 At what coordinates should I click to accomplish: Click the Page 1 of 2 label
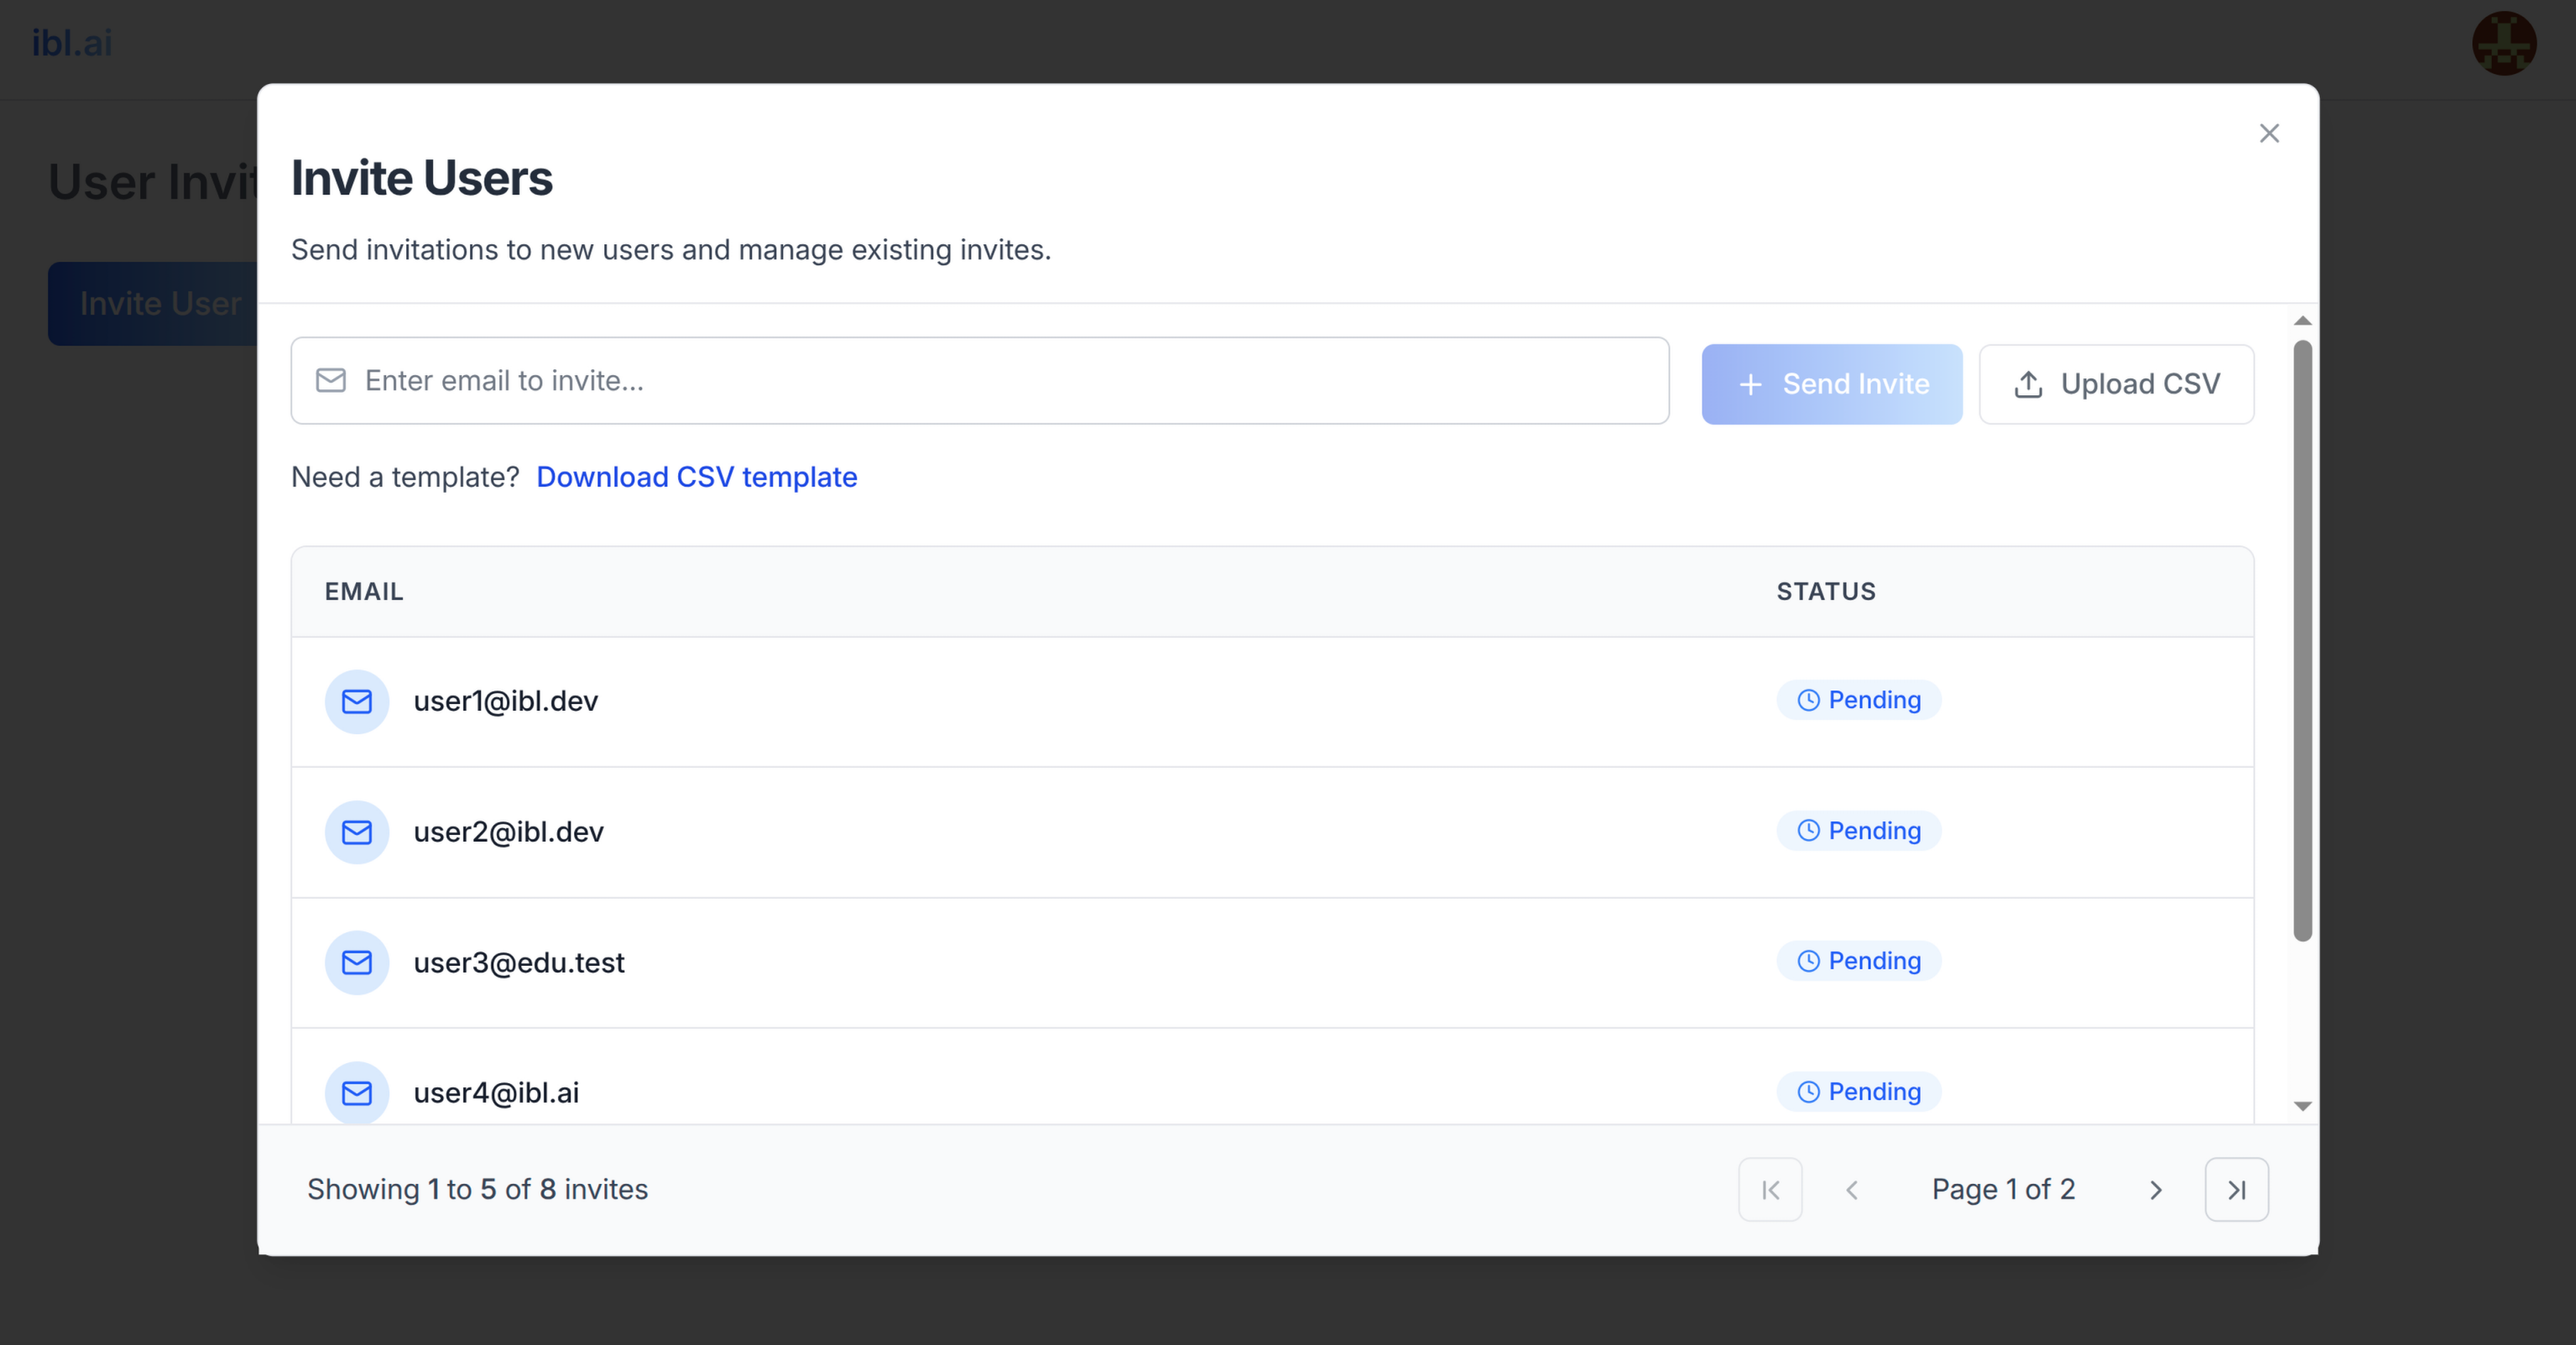2003,1190
